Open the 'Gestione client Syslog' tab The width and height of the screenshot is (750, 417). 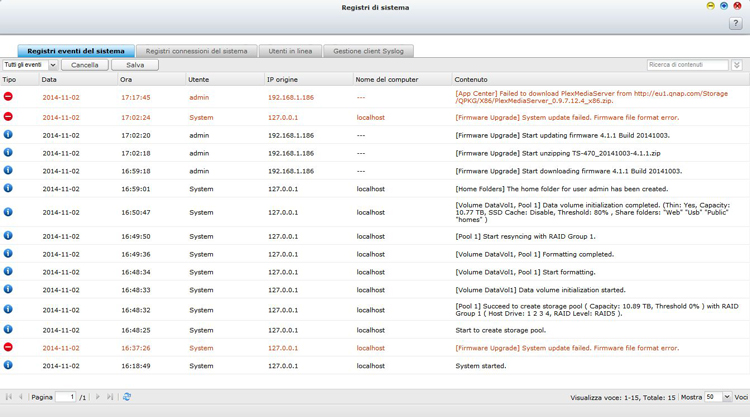pos(368,51)
